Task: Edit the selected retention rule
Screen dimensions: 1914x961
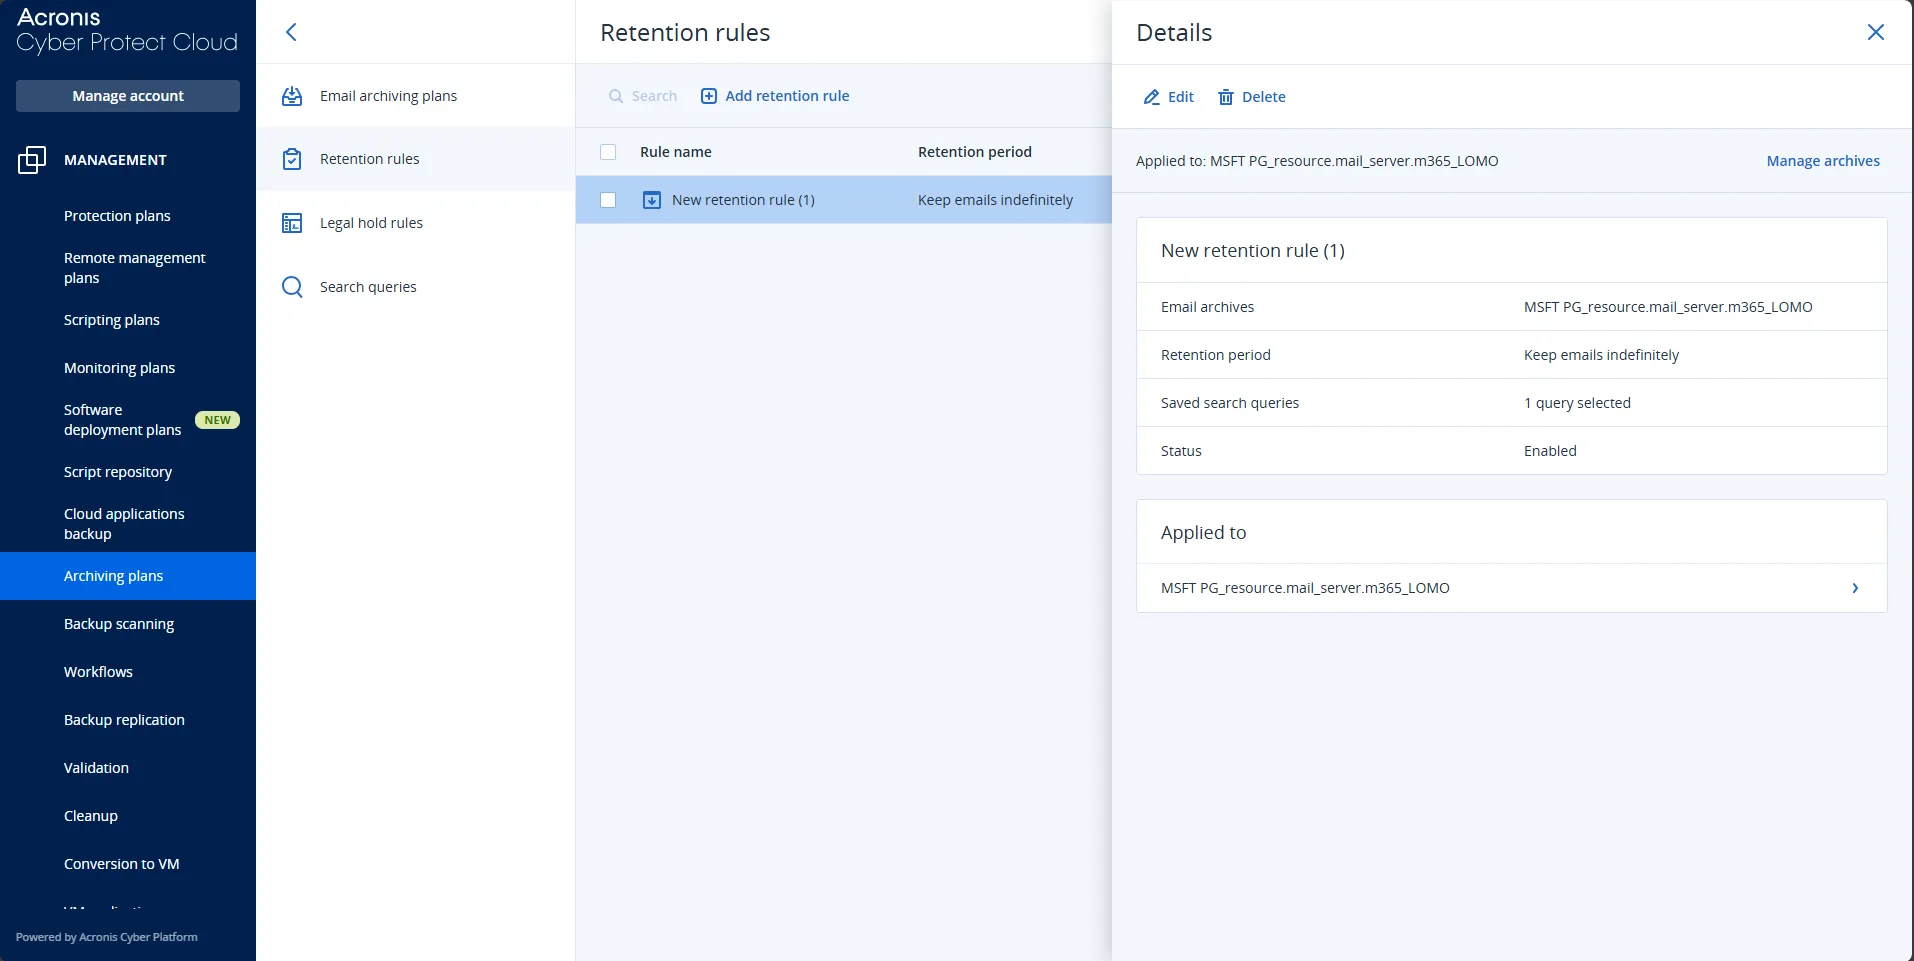Action: click(x=1168, y=97)
